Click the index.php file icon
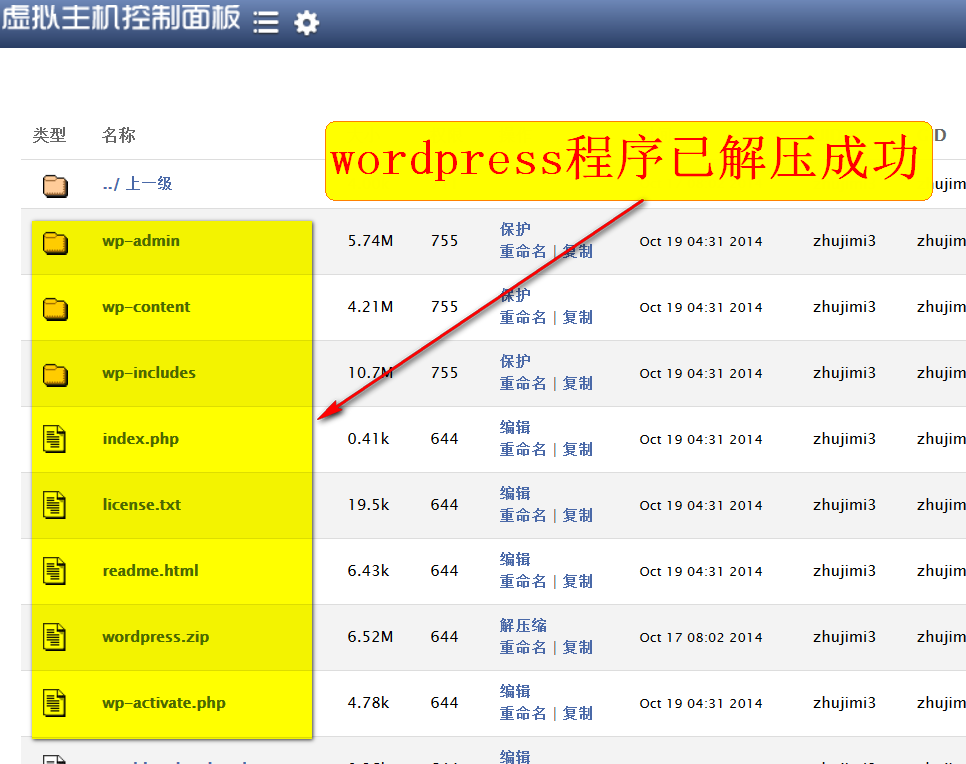 coord(54,439)
